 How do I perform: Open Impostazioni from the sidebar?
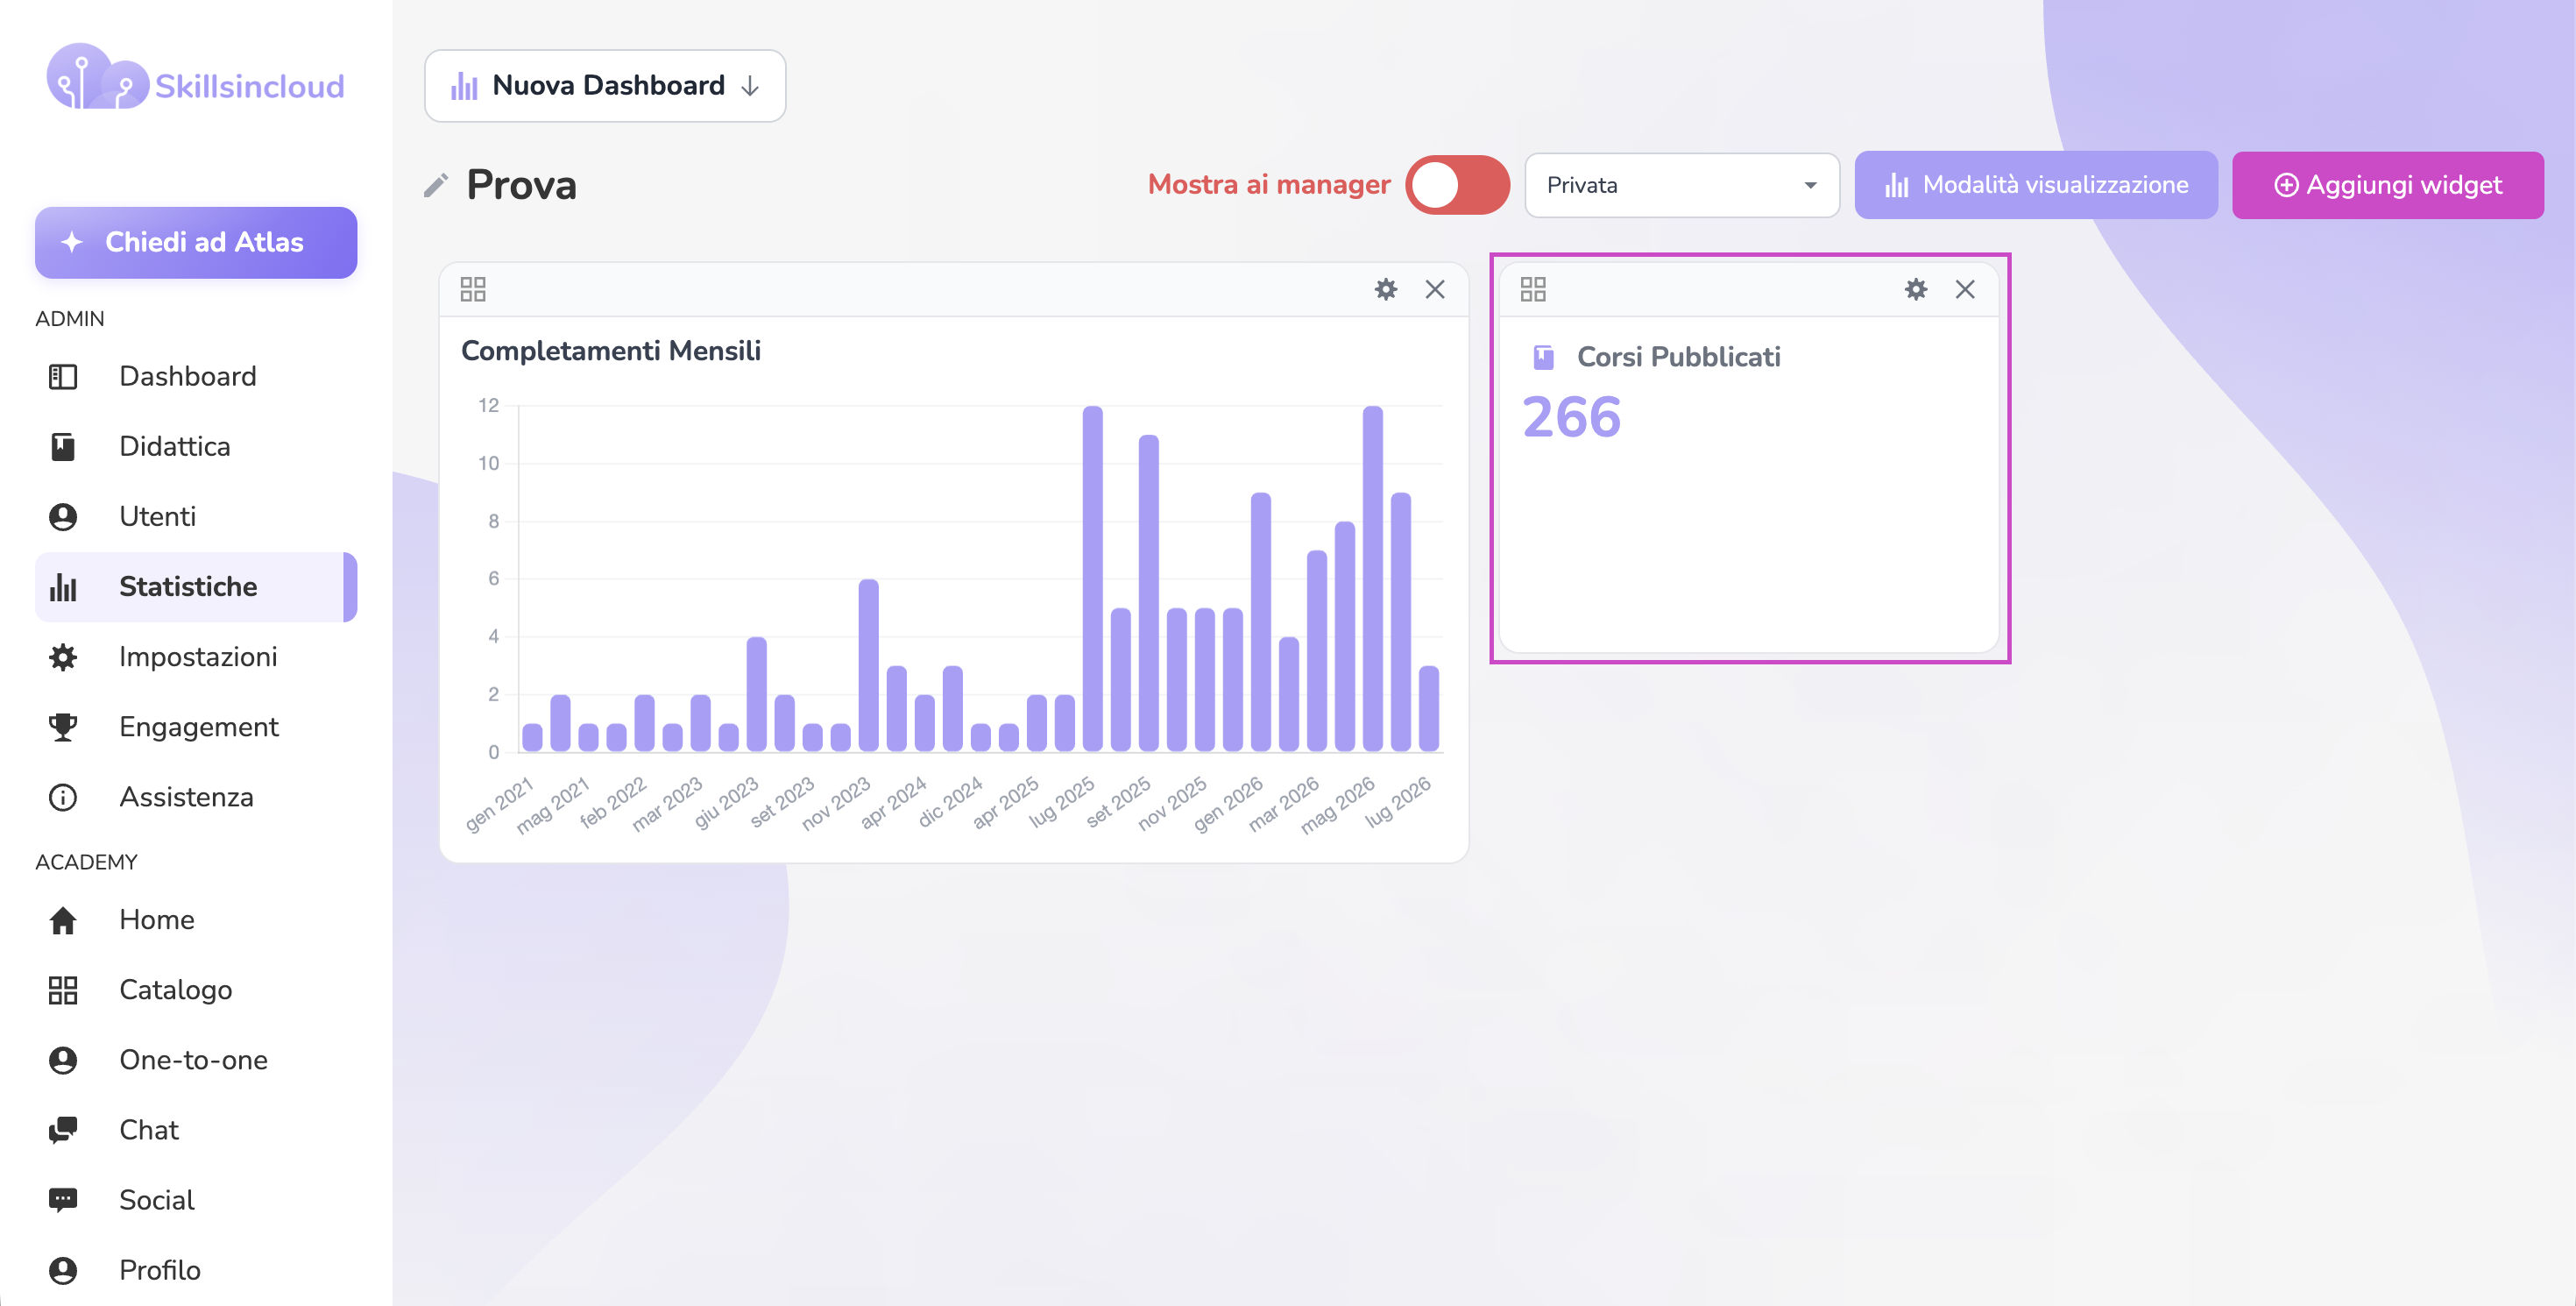click(196, 657)
